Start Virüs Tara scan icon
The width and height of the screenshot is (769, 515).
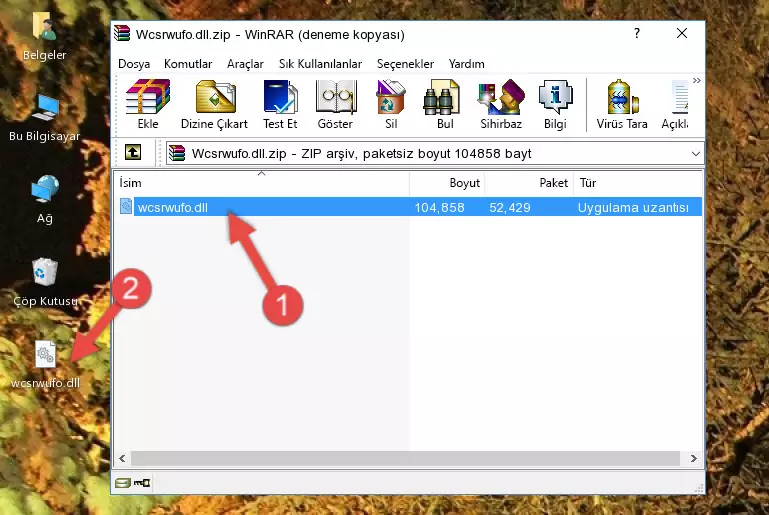(622, 104)
